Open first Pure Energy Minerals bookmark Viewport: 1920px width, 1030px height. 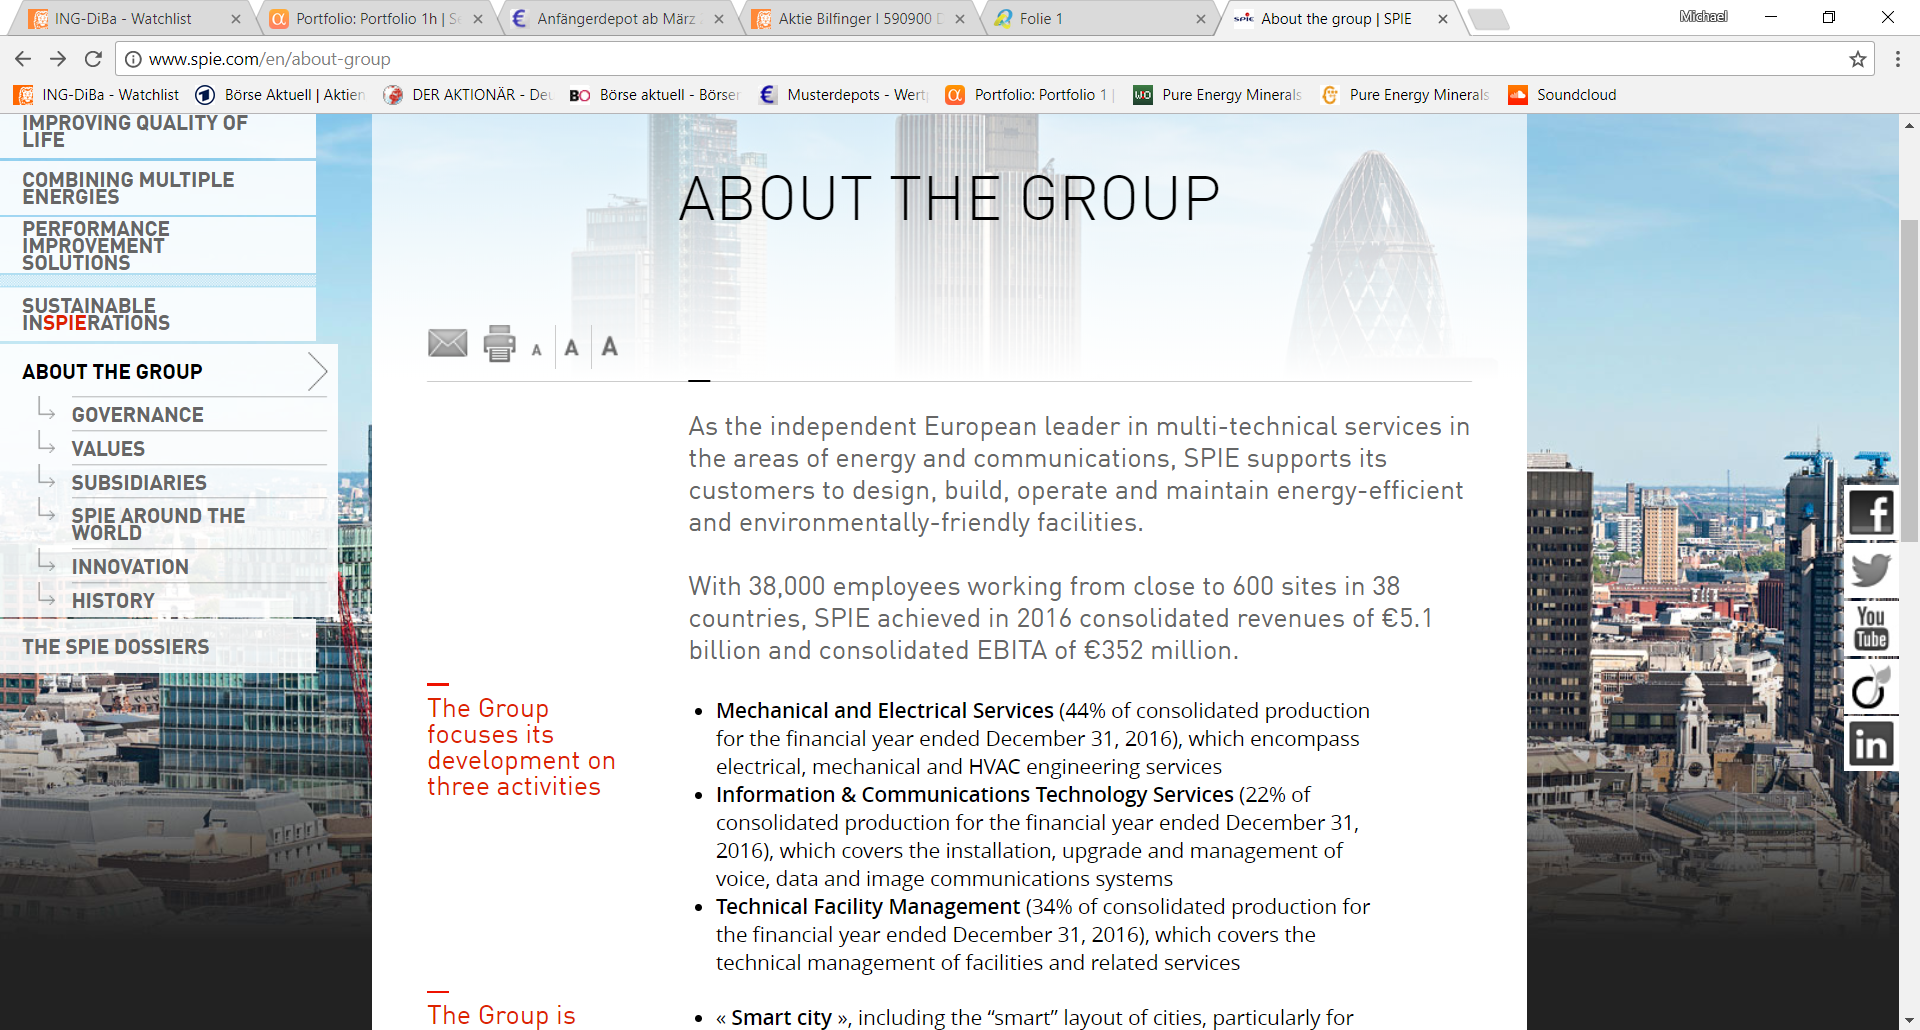[1218, 95]
